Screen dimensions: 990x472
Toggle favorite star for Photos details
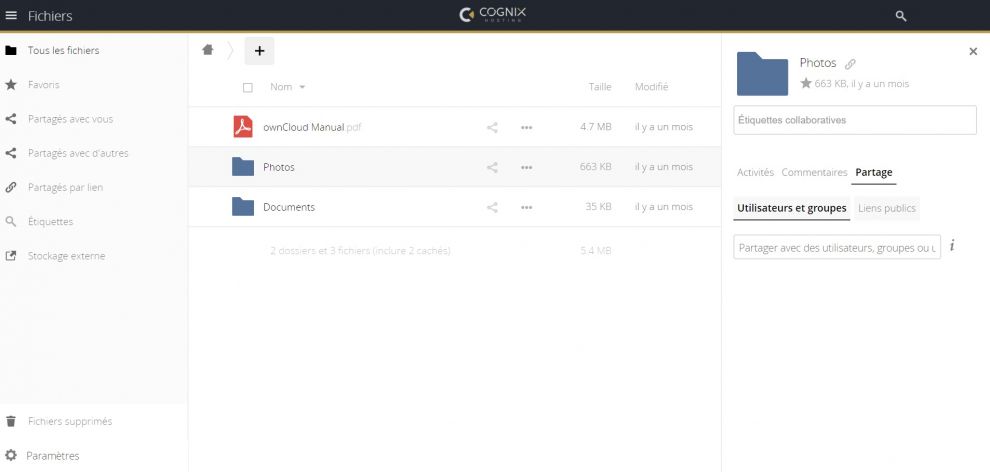click(806, 83)
